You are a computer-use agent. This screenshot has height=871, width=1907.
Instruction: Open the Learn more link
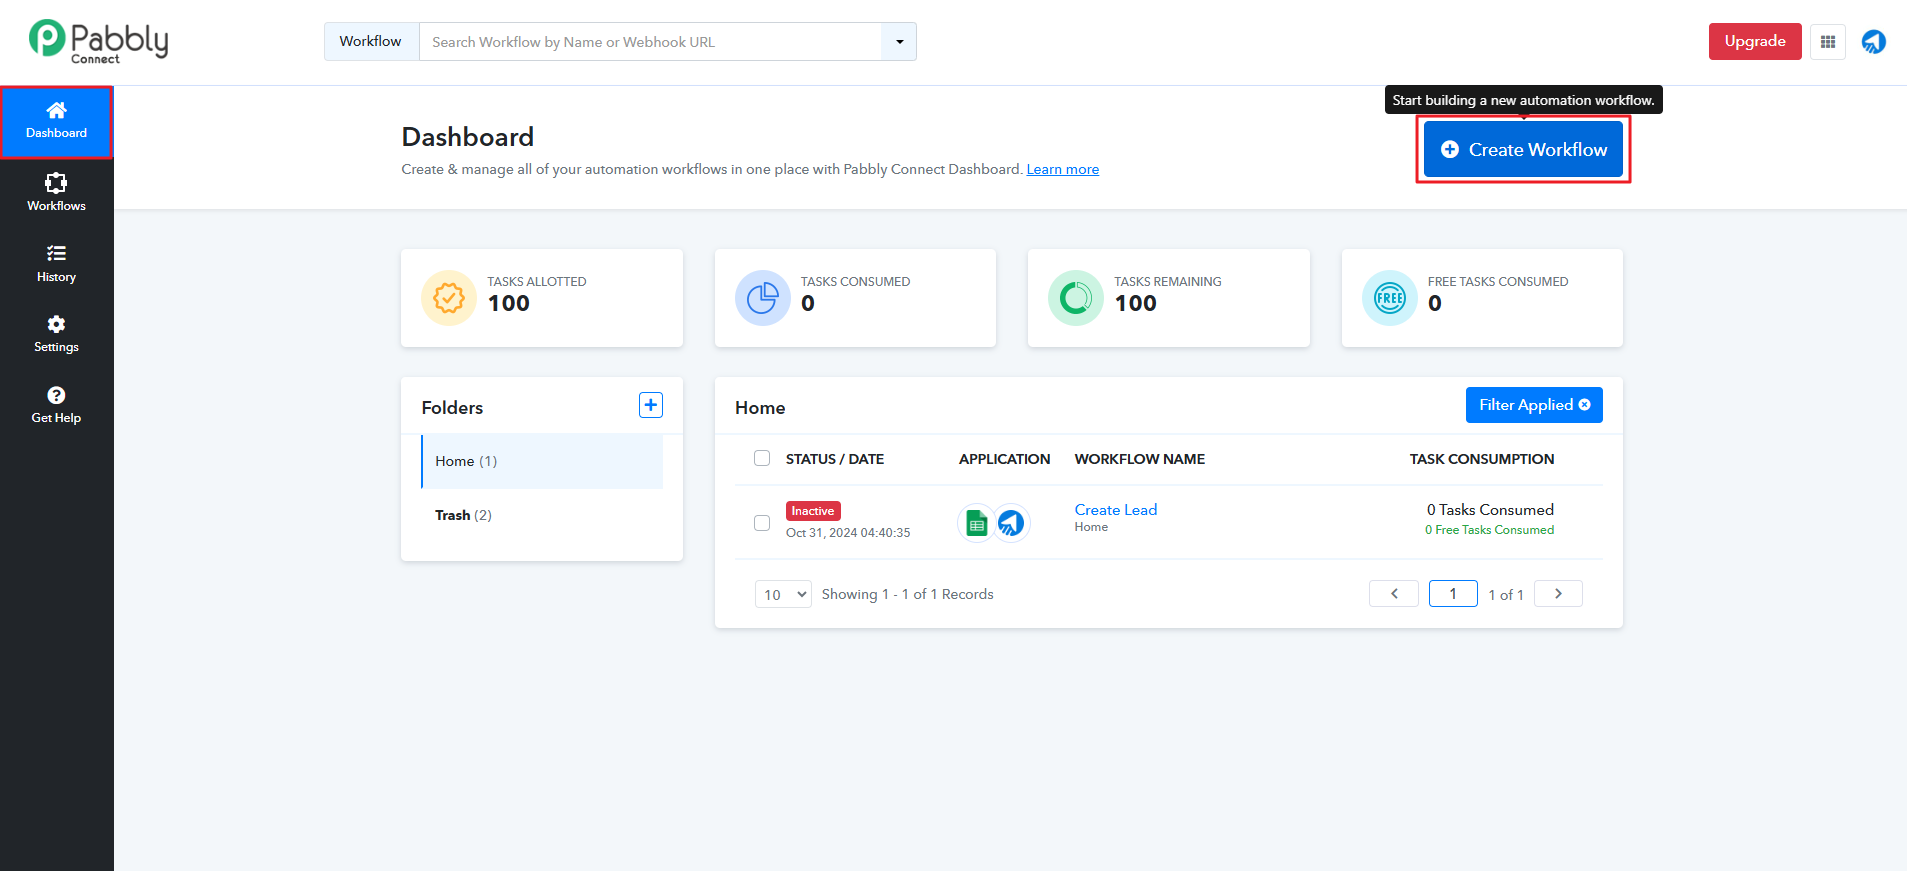[1062, 170]
